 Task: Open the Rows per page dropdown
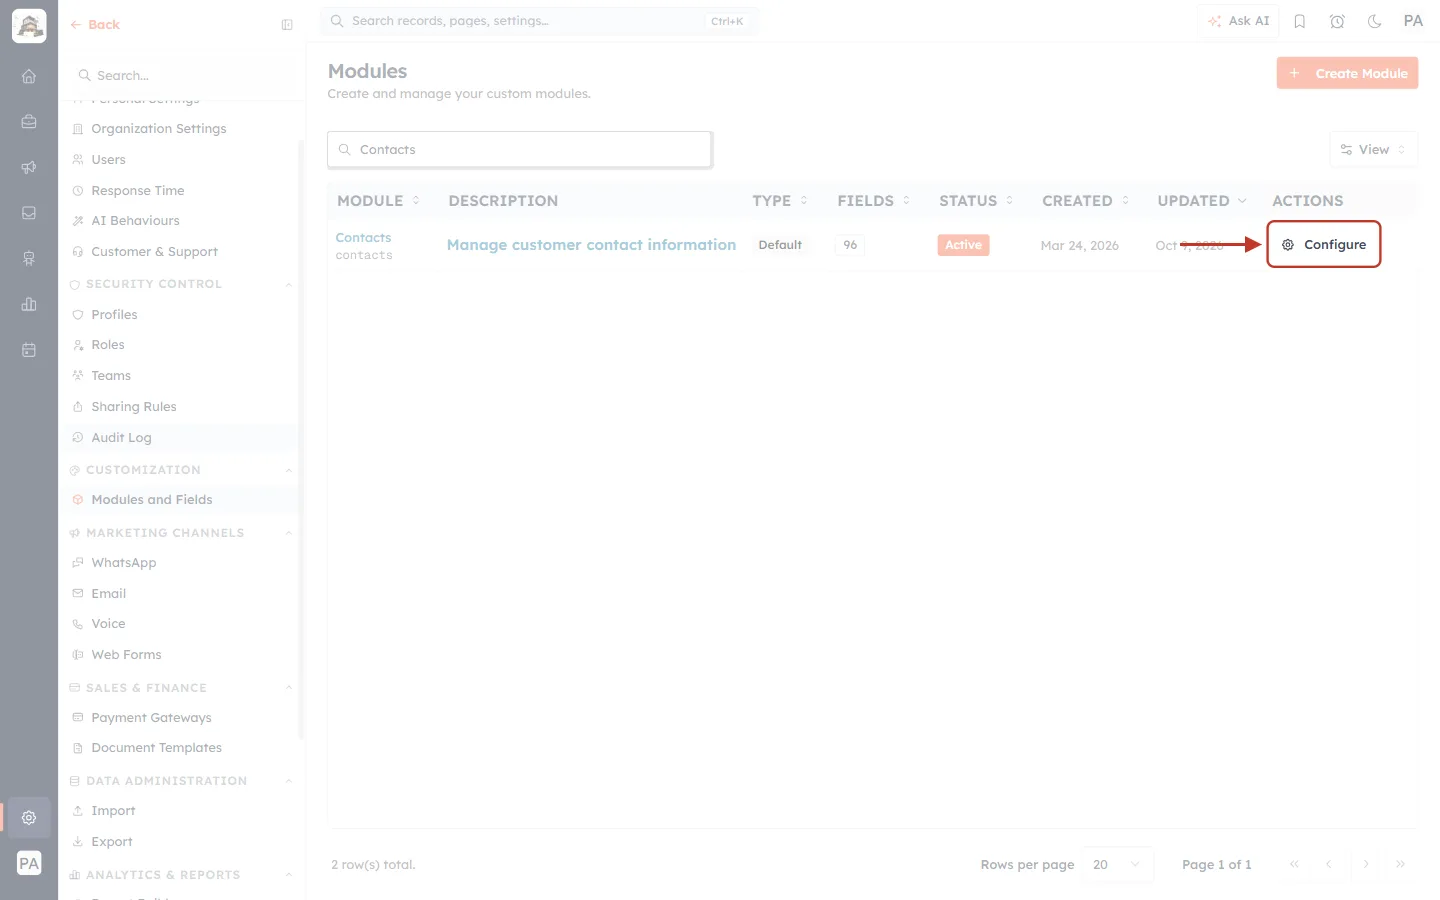1117,865
